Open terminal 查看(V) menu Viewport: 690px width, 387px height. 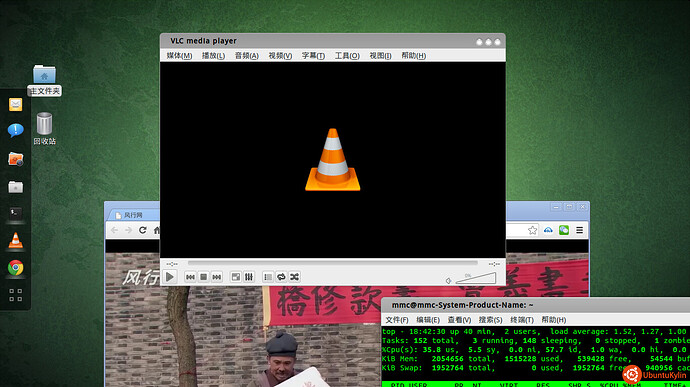[x=459, y=320]
